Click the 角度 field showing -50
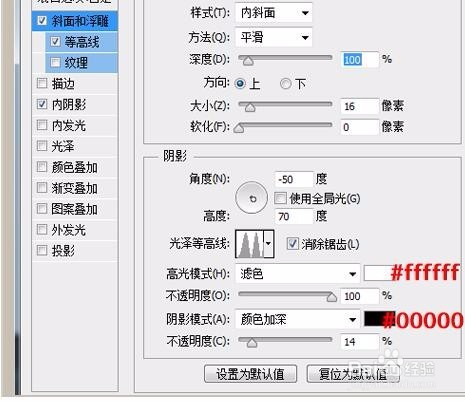Viewport: 465px width, 402px height. [x=294, y=179]
